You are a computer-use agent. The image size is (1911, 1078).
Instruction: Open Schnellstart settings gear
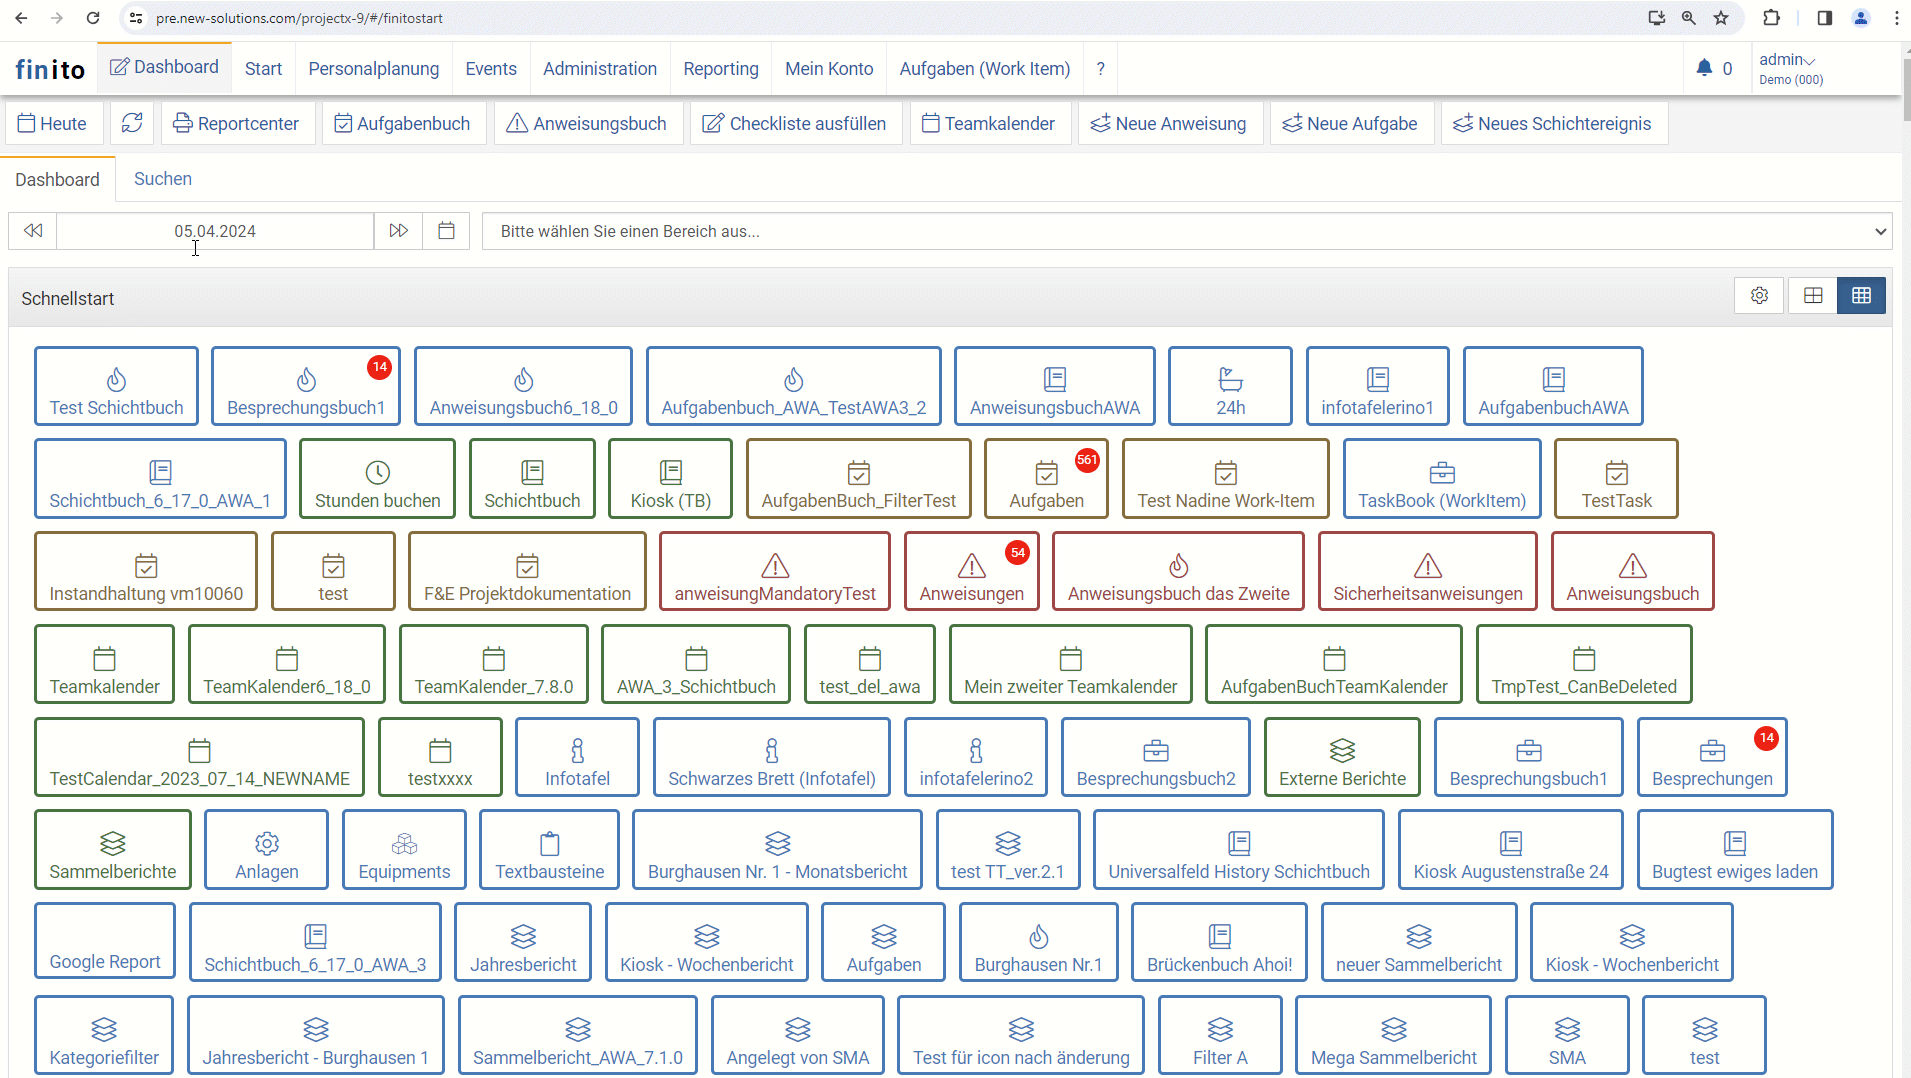tap(1759, 296)
